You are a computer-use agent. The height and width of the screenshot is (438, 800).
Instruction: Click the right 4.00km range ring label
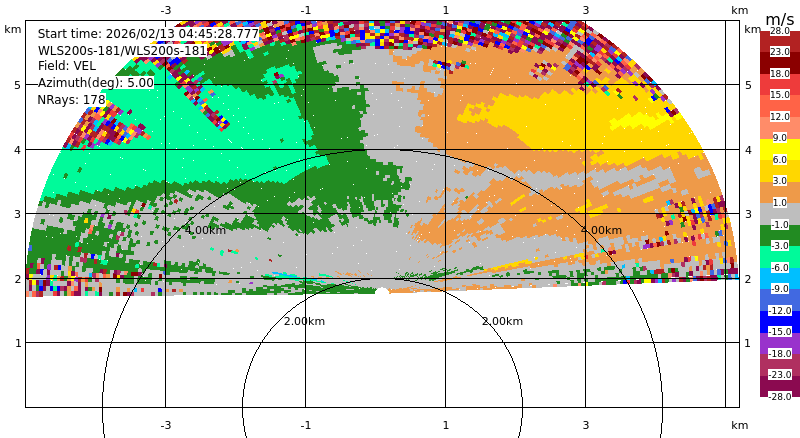(601, 230)
